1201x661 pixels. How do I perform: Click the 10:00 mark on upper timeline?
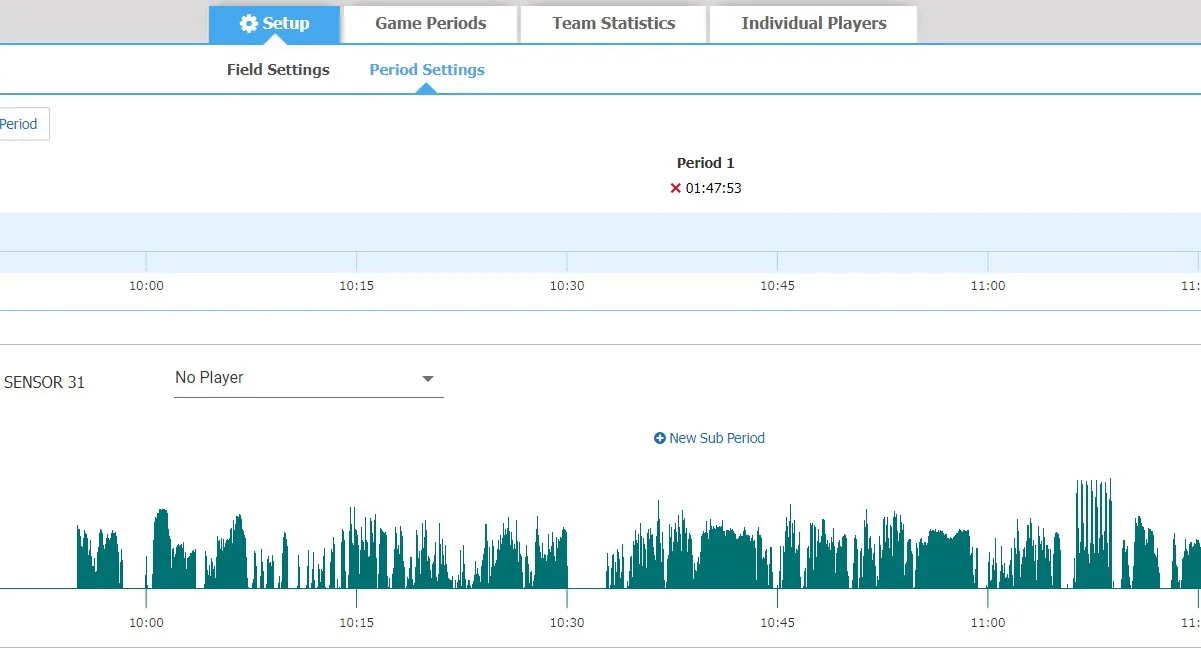146,285
